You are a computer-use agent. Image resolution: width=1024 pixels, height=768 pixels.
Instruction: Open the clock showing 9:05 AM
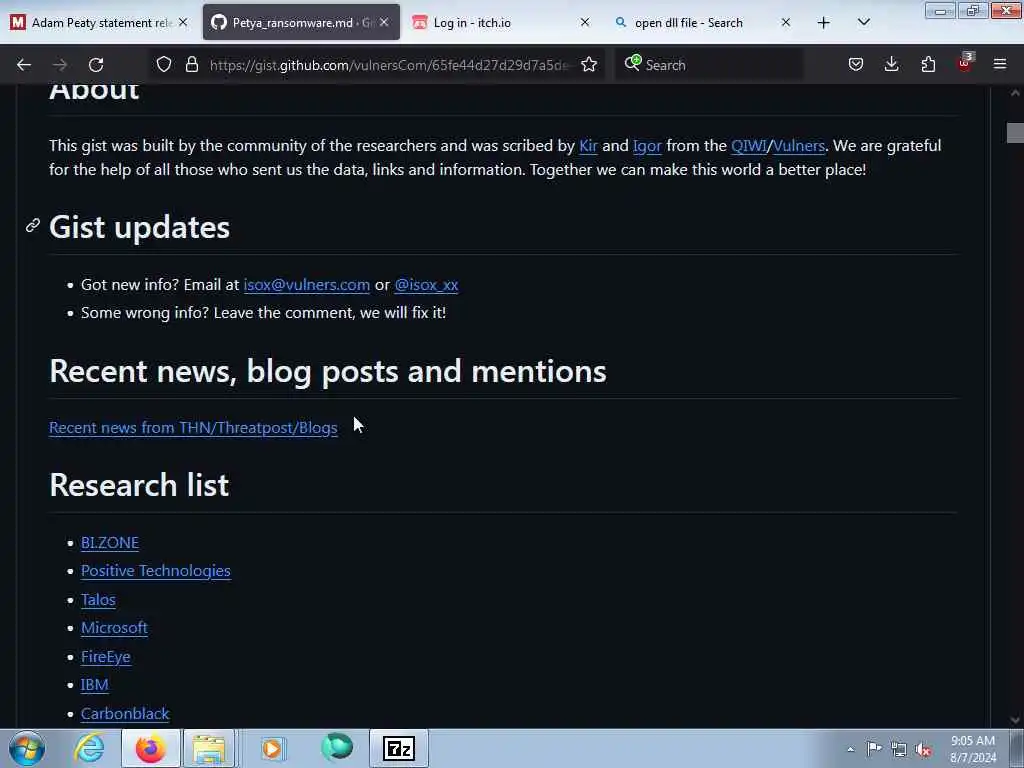click(973, 749)
